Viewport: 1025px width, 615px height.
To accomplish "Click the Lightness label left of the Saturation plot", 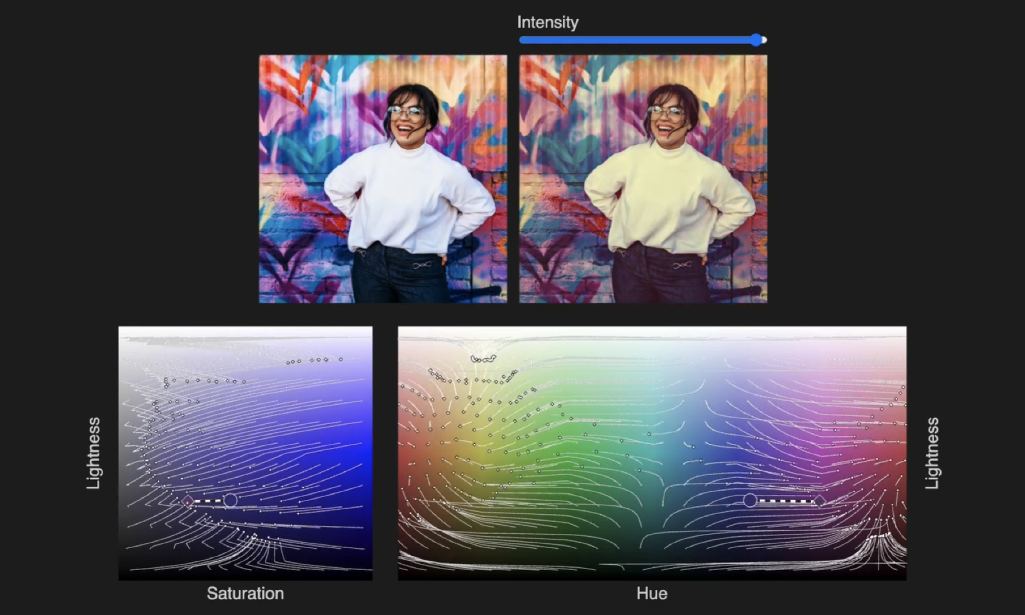I will click(x=94, y=453).
